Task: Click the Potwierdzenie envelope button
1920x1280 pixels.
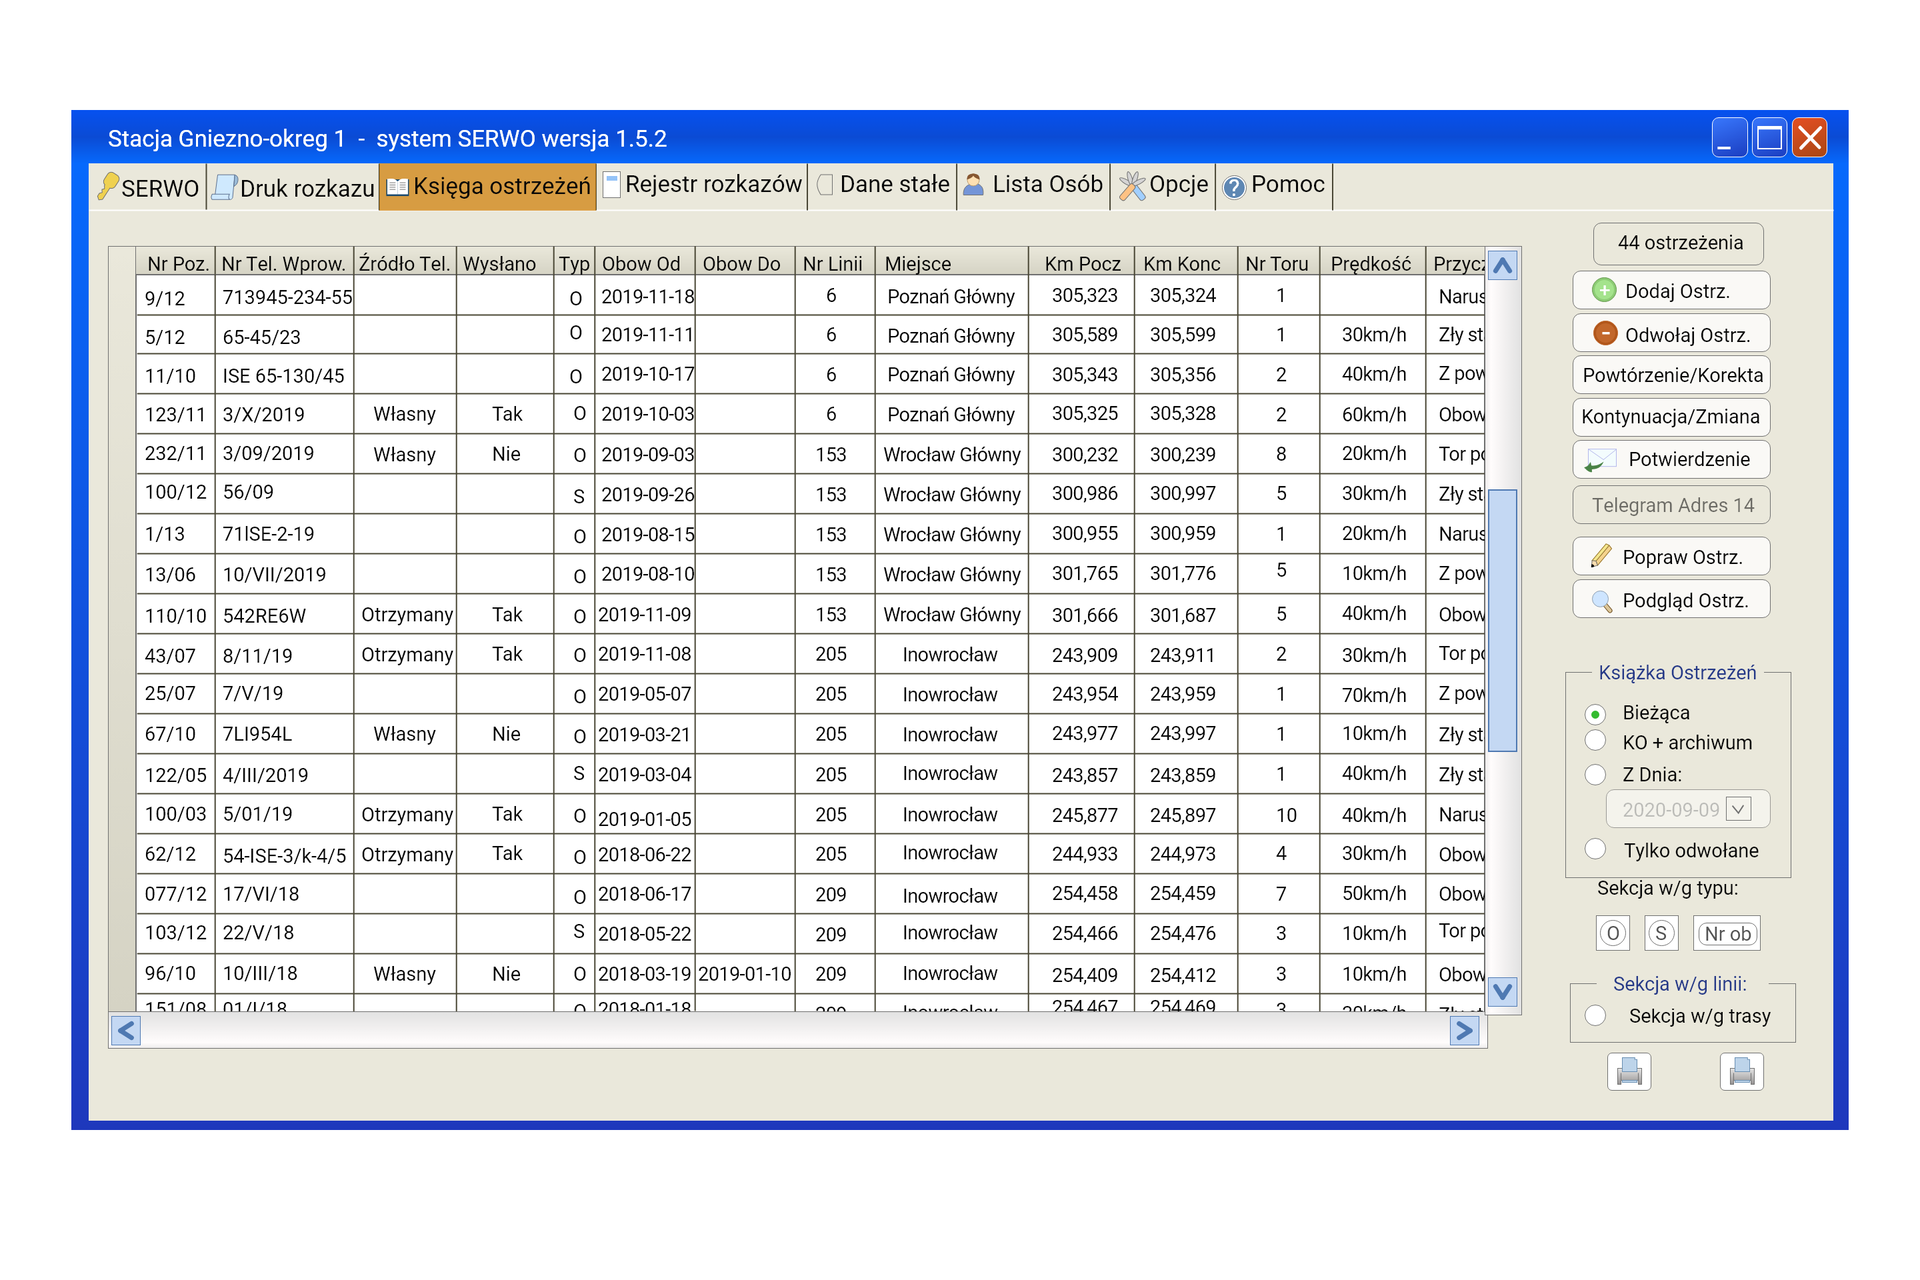Action: pos(1671,459)
